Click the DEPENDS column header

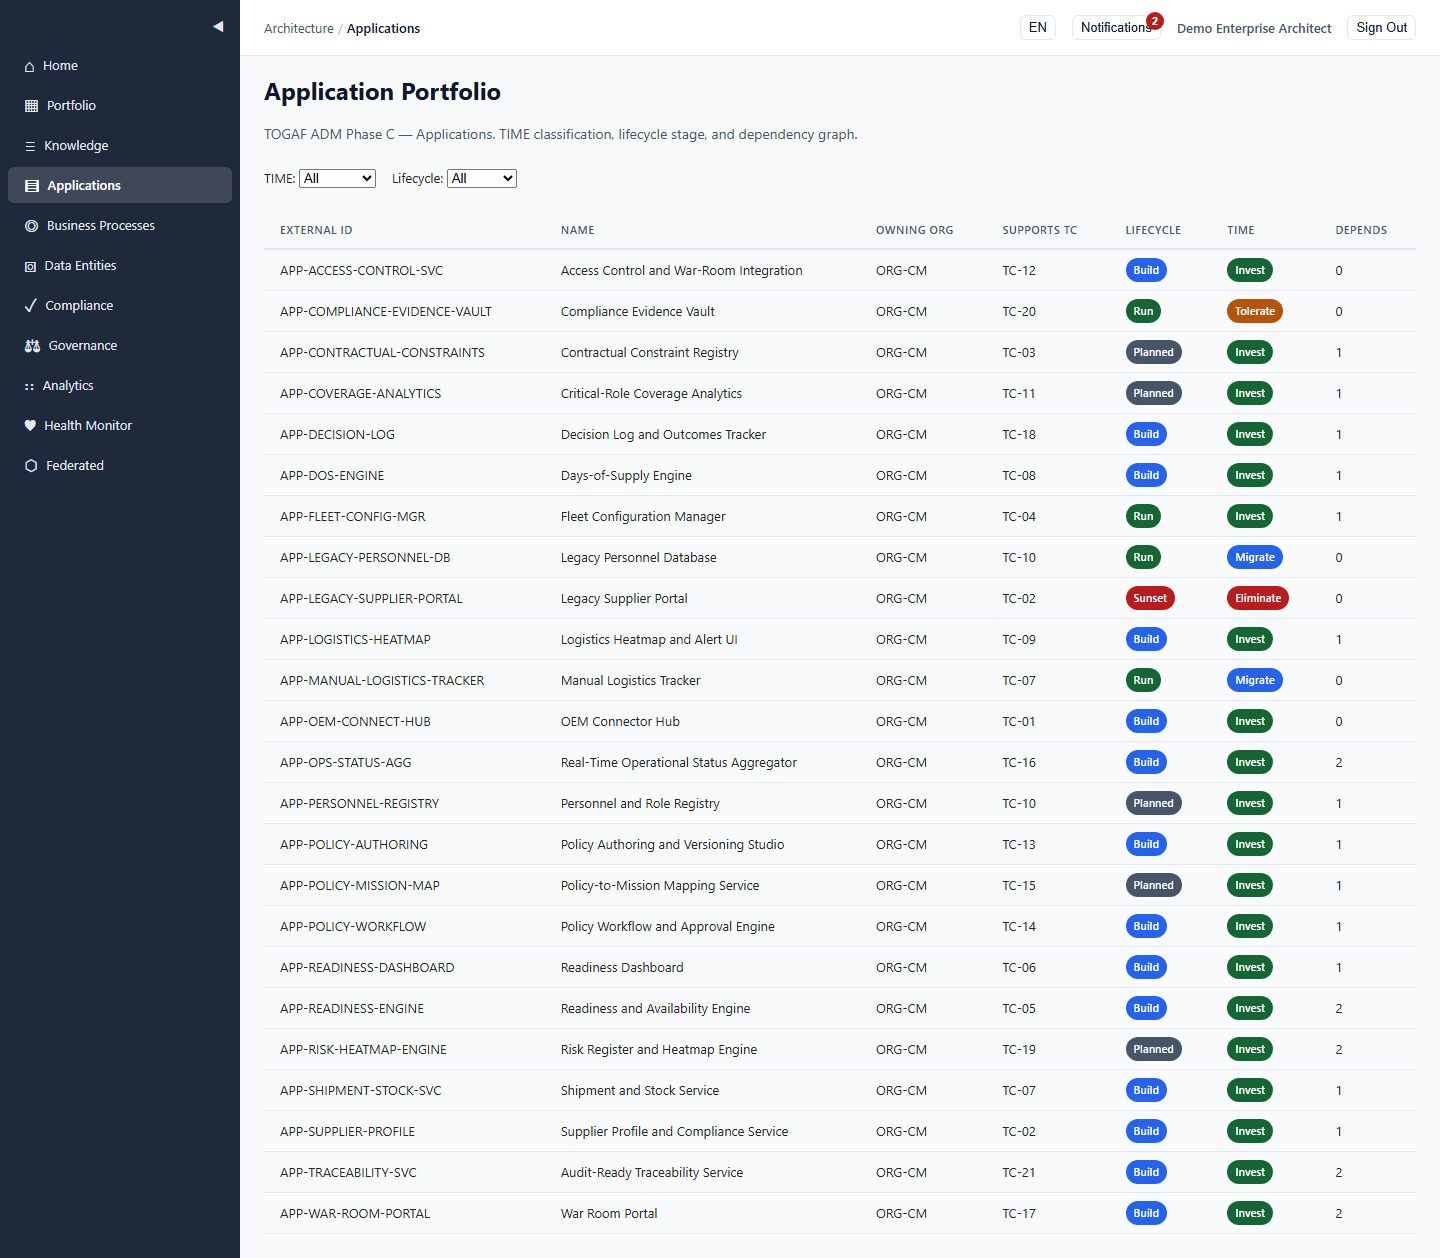1361,230
